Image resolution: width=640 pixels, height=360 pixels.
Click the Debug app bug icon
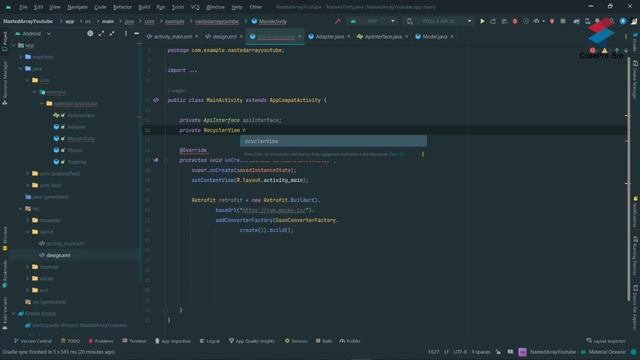click(515, 21)
